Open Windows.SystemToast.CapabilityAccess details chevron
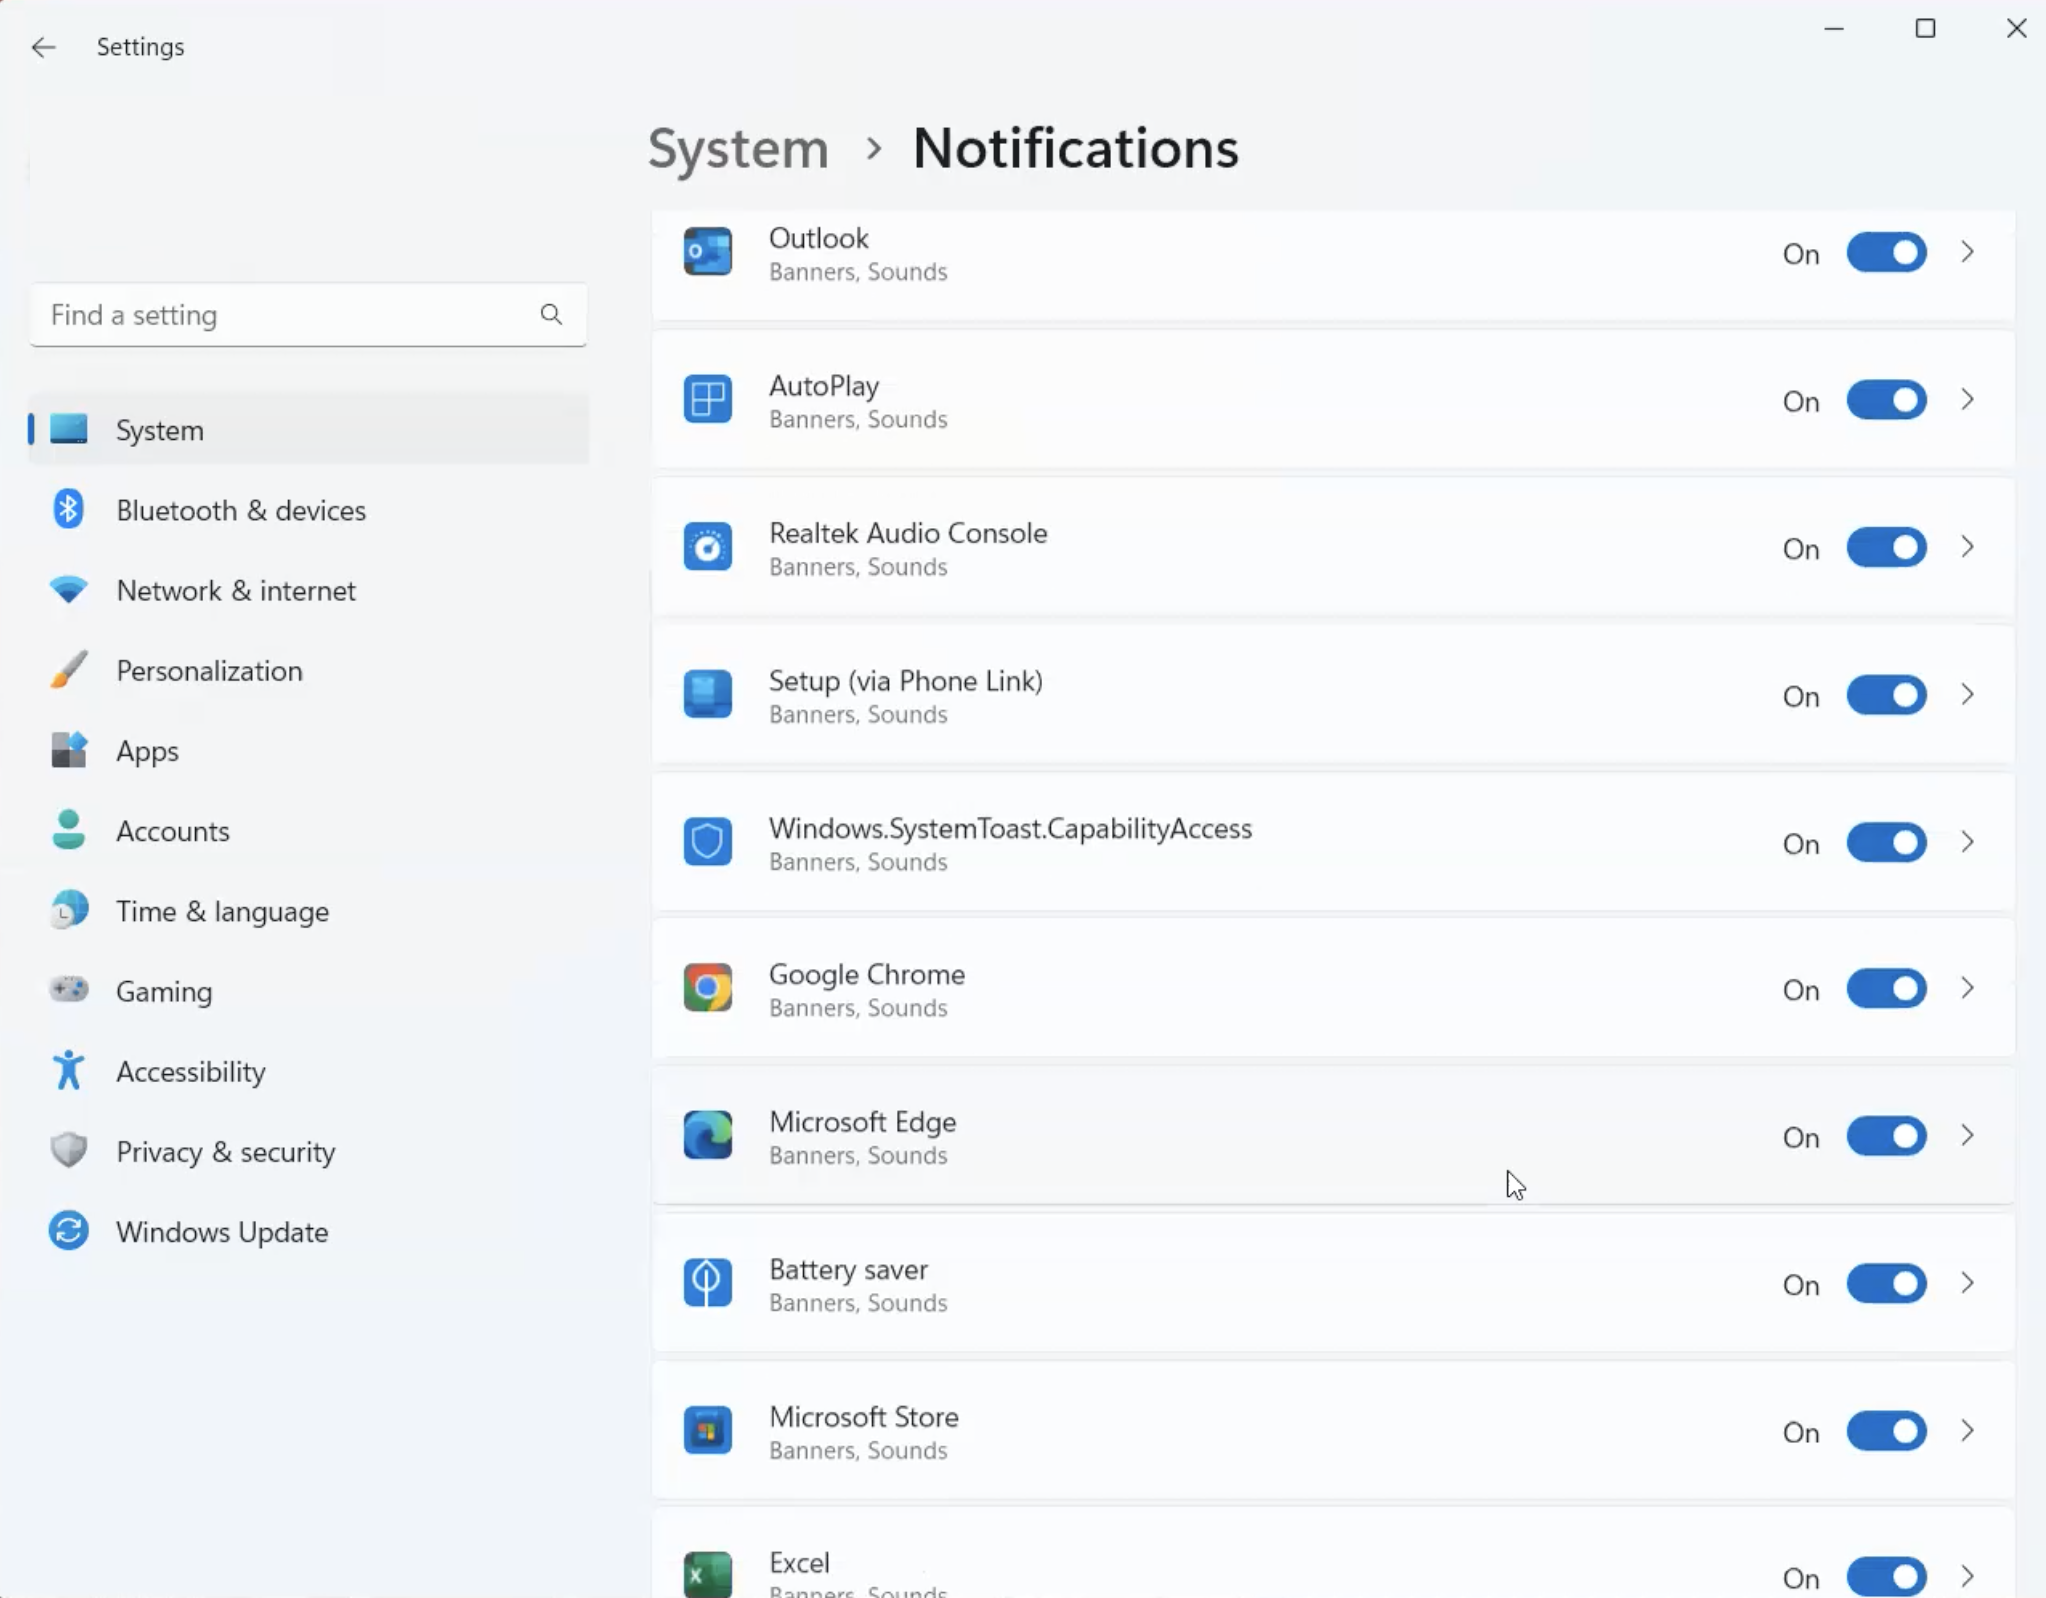2046x1598 pixels. click(1967, 842)
